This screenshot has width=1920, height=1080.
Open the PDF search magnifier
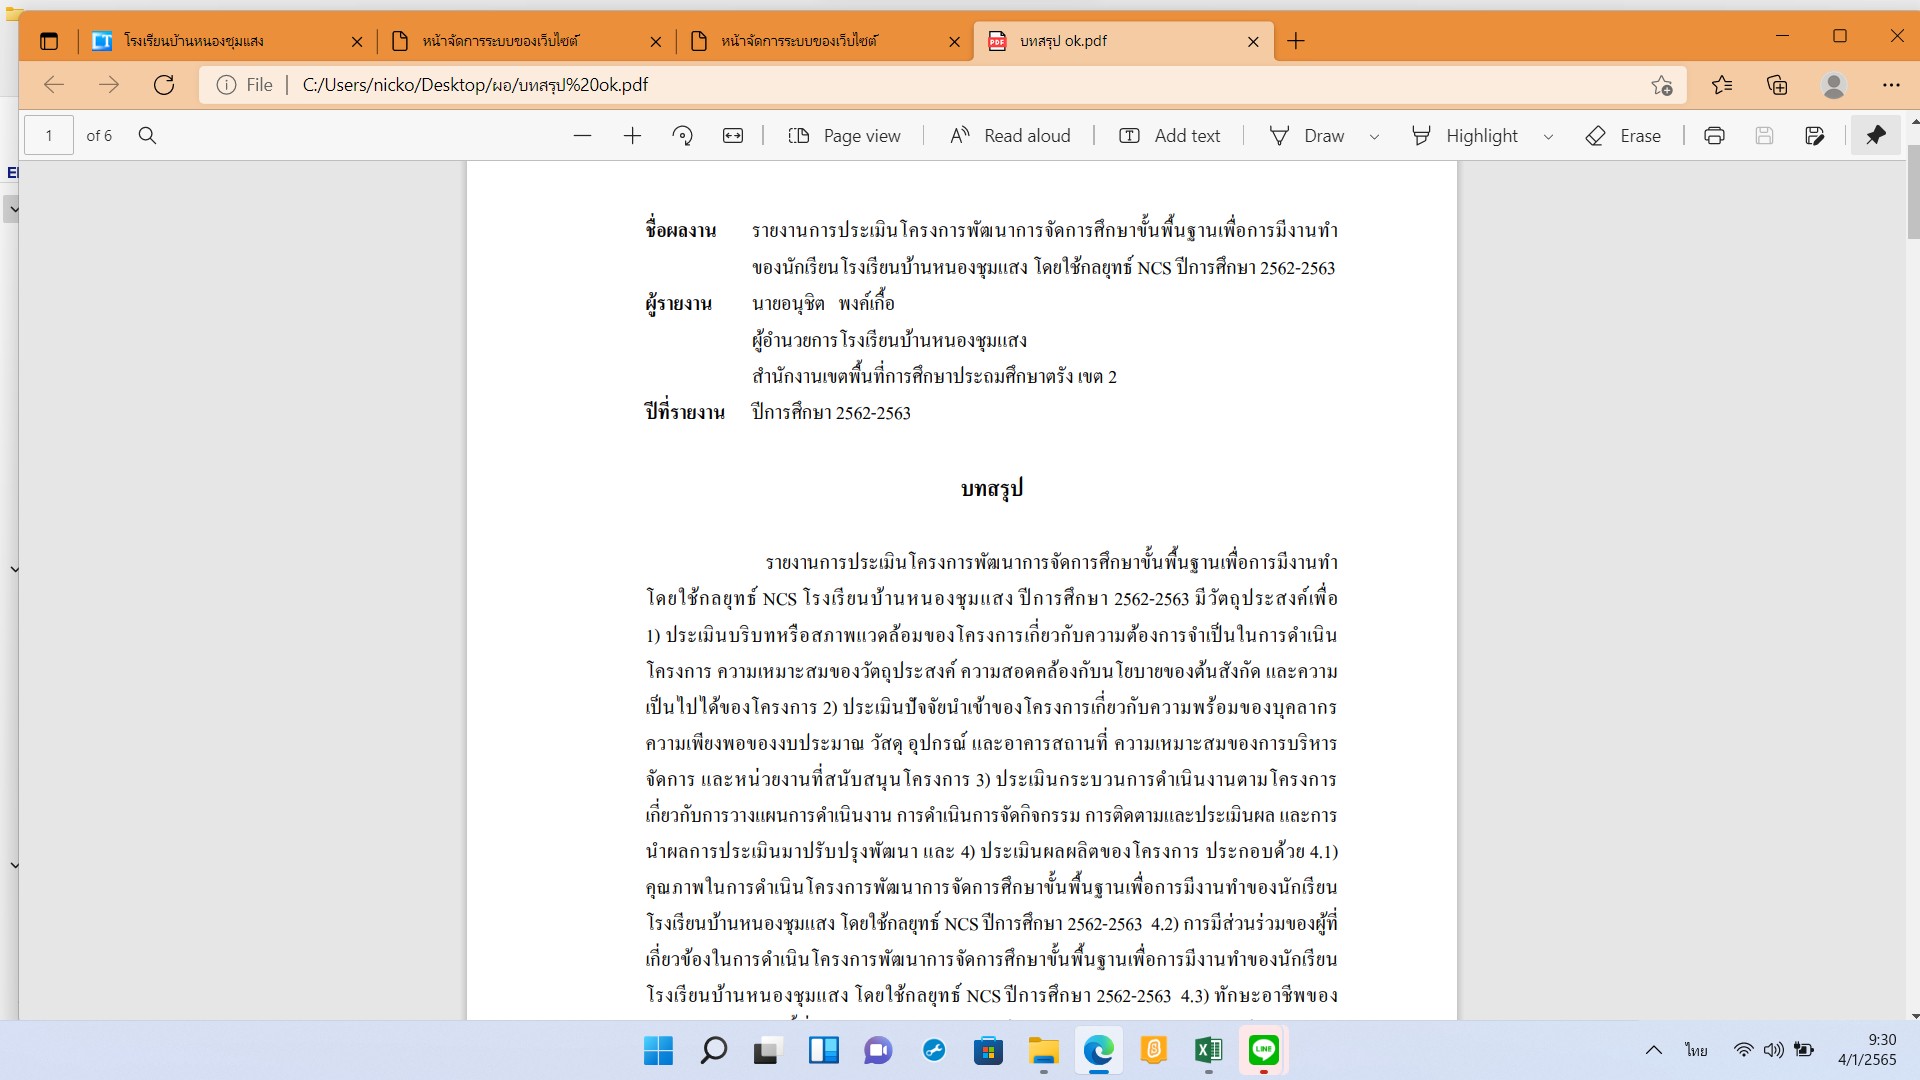(147, 136)
